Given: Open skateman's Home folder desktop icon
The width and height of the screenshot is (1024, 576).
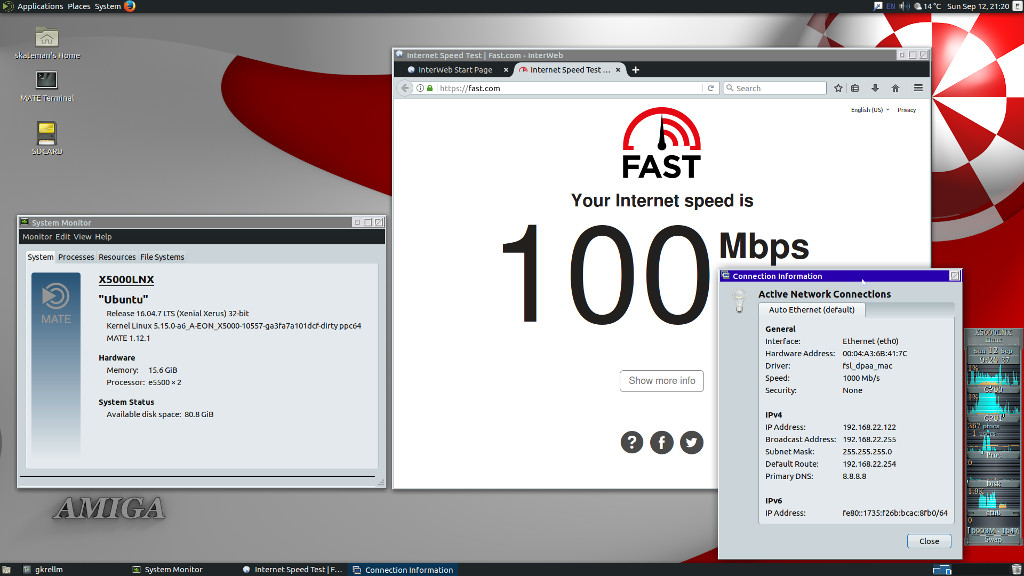Looking at the screenshot, I should click(x=46, y=43).
